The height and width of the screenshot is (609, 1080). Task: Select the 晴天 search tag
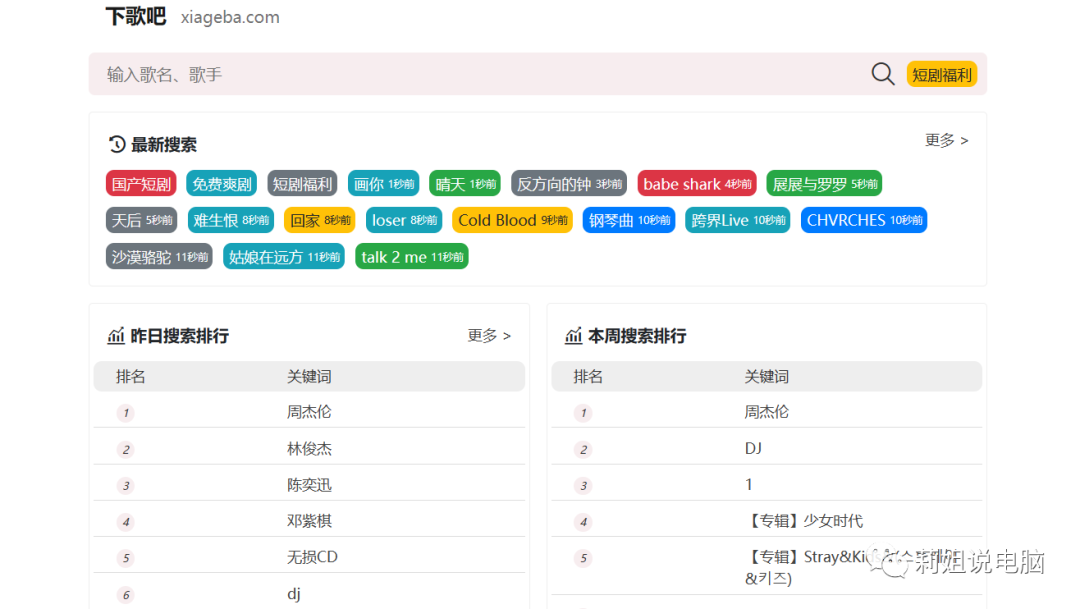point(465,184)
